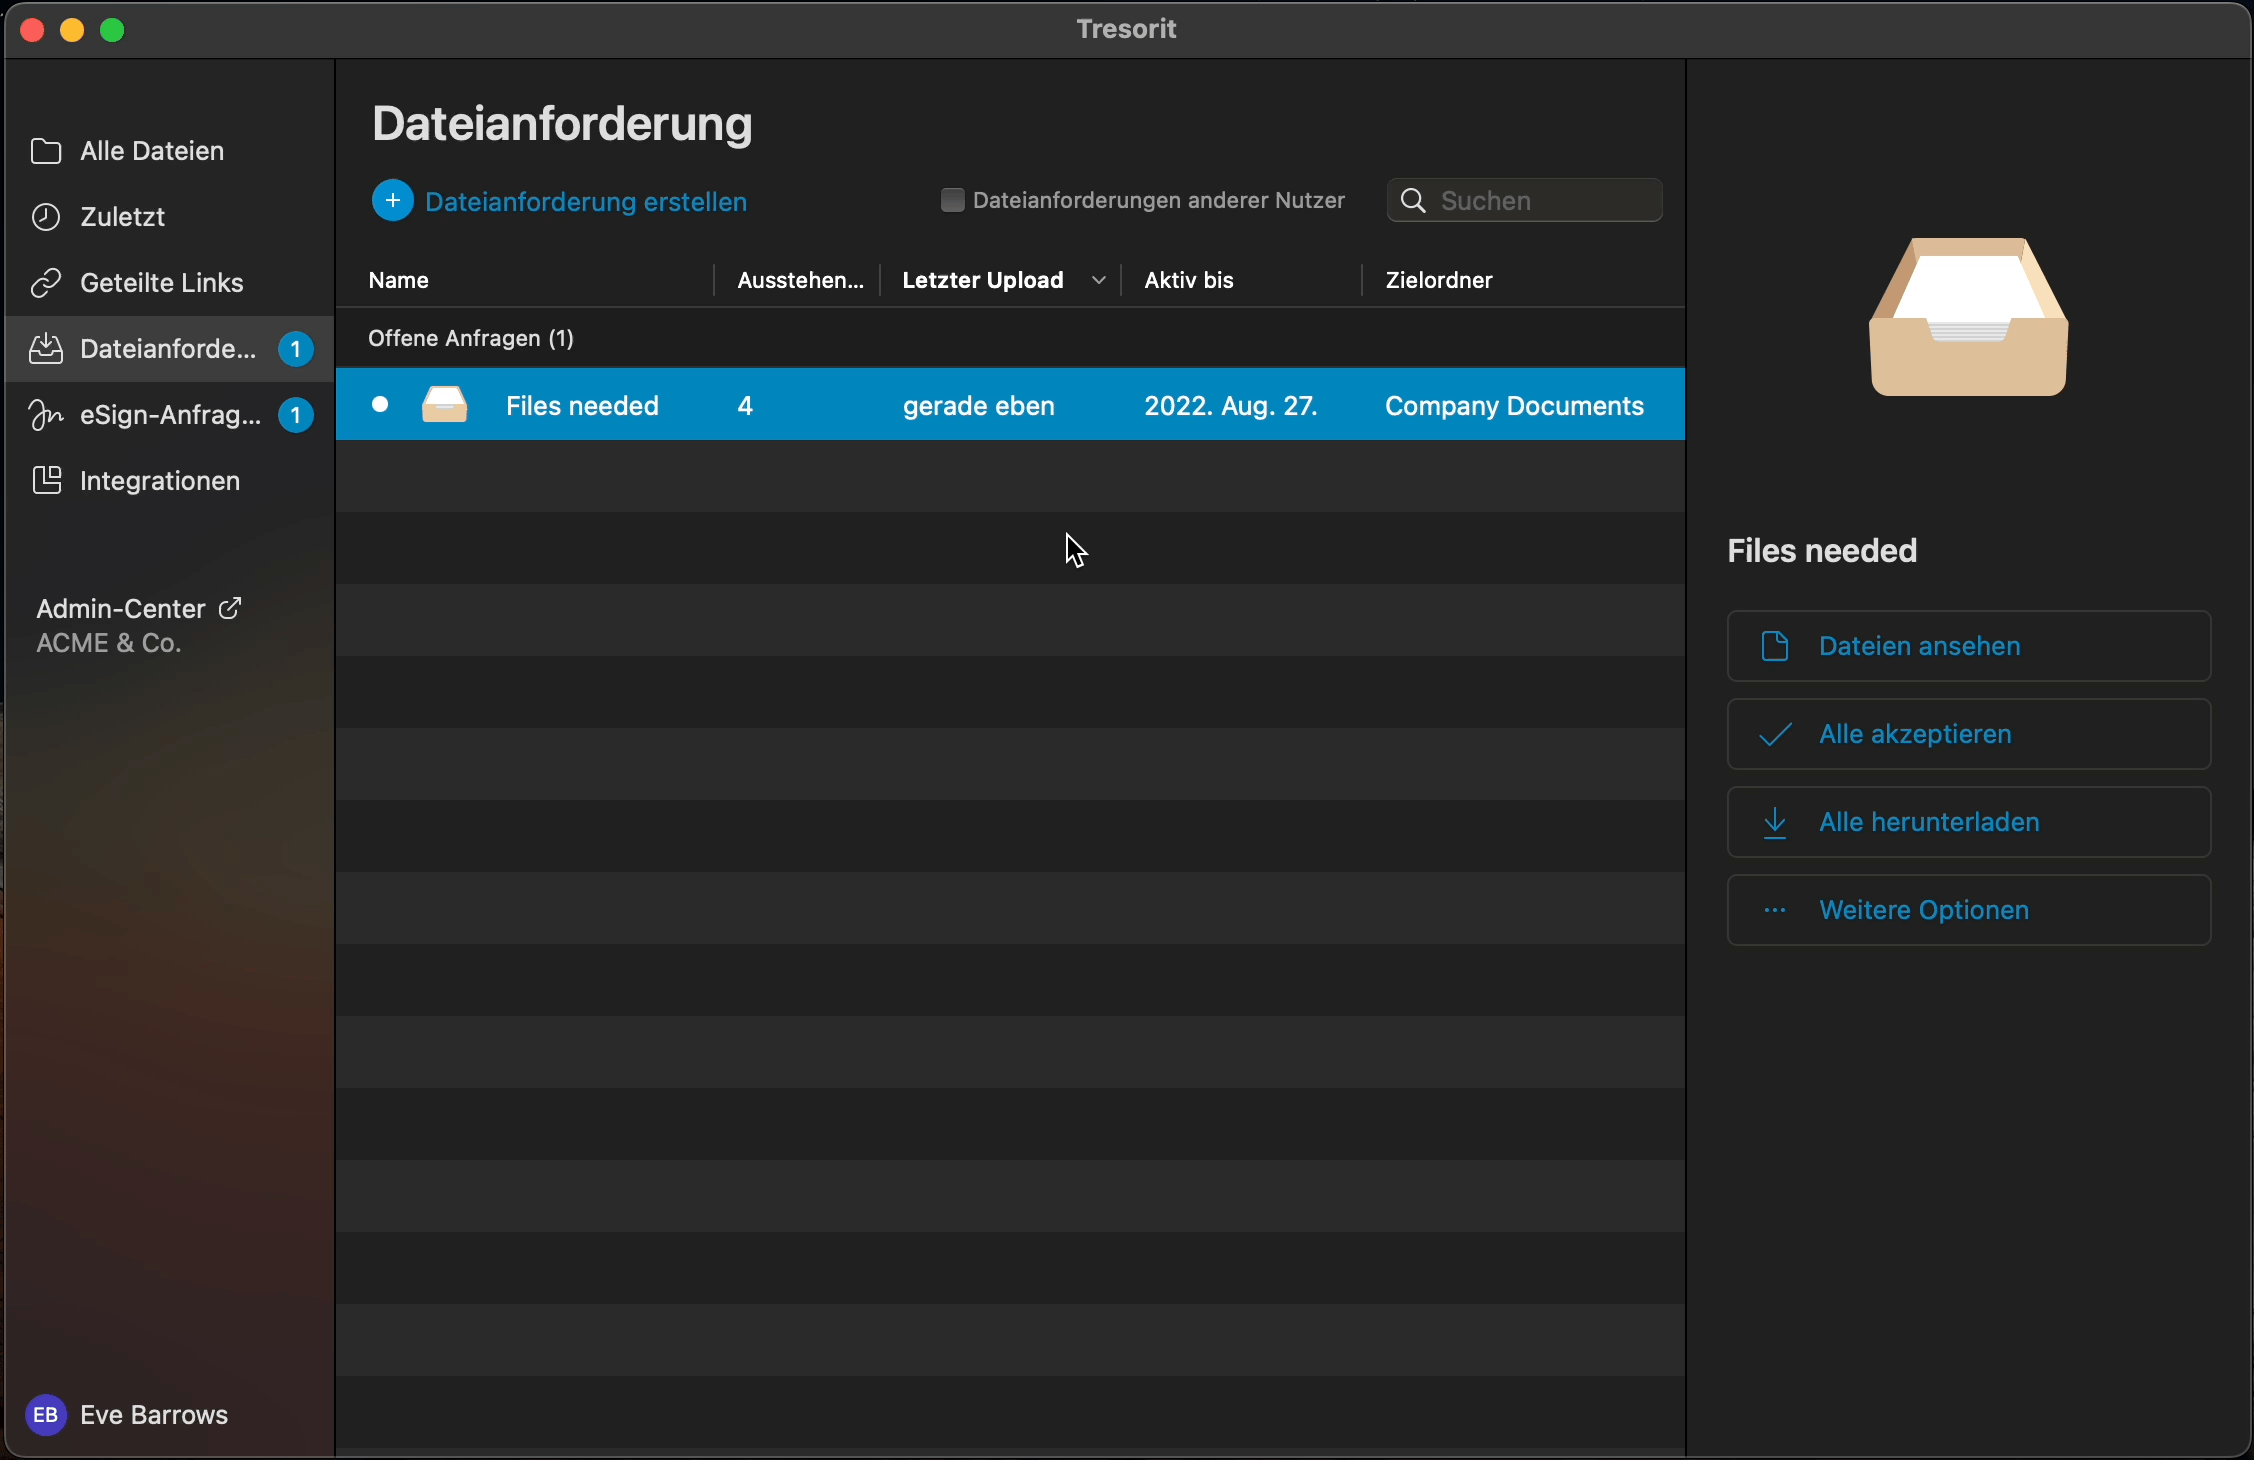Viewport: 2254px width, 1460px height.
Task: Click Files needed title in details panel
Action: click(x=1822, y=551)
